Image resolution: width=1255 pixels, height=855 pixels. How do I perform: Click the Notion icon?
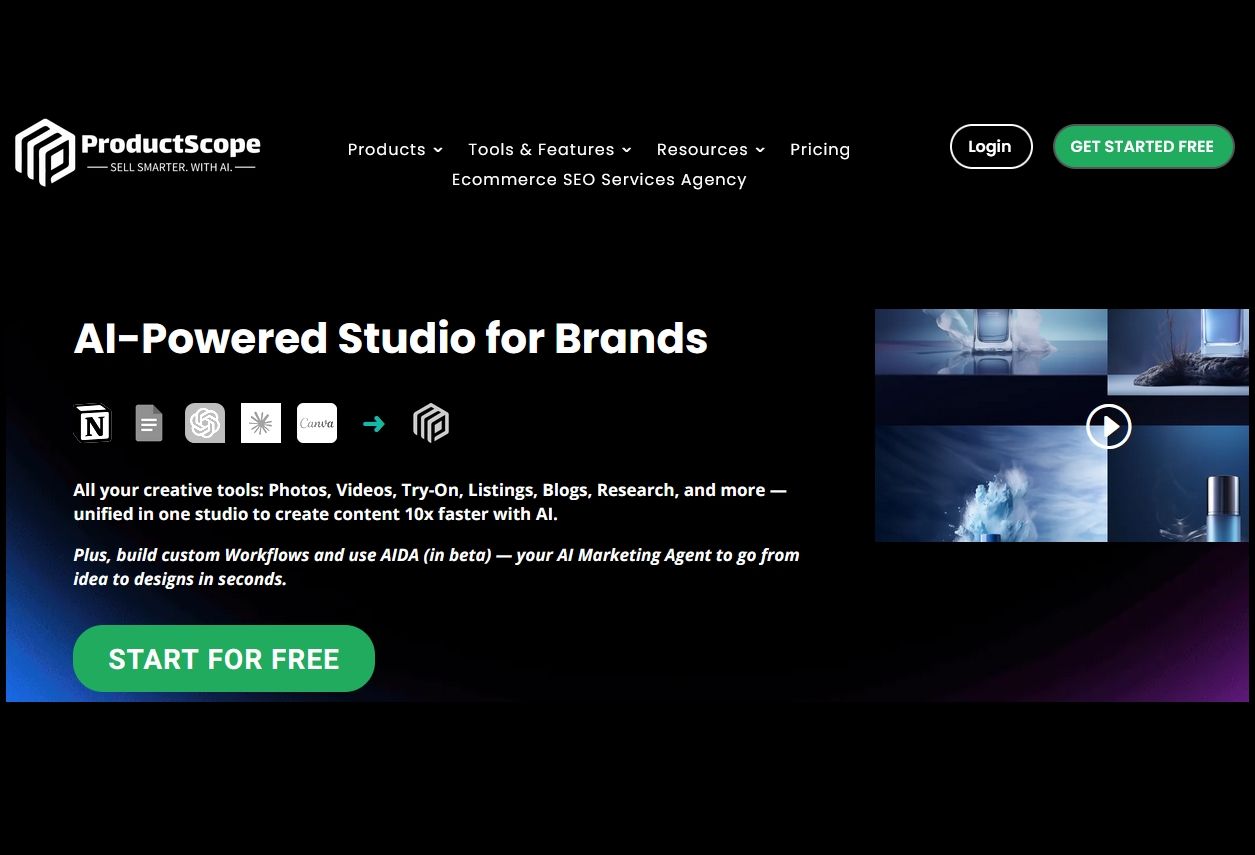pos(93,423)
